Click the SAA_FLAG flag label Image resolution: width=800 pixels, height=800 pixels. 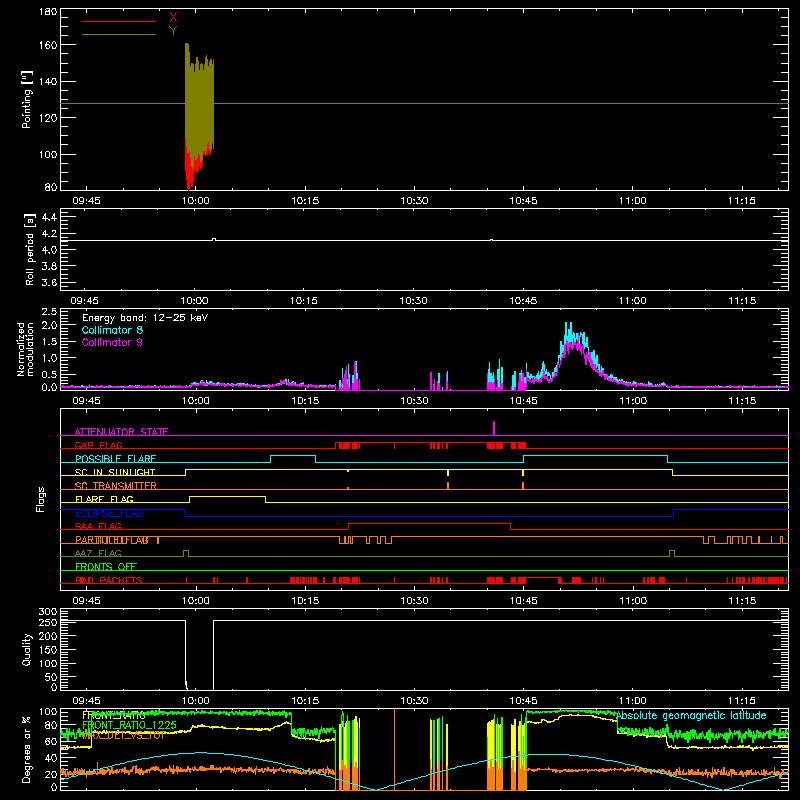click(98, 526)
